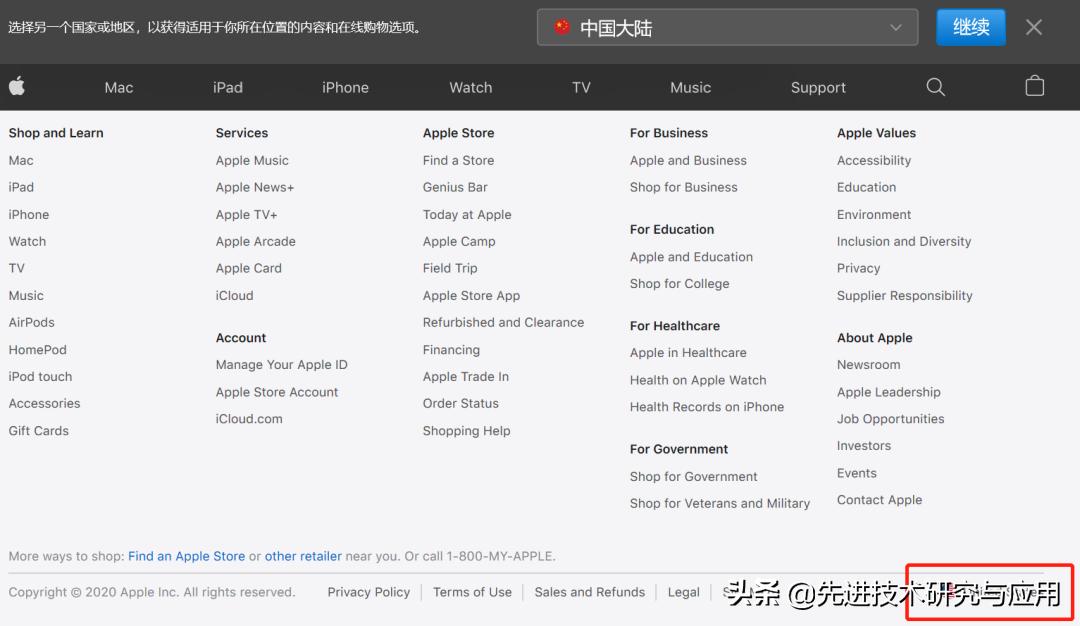Open Shop for College link
Viewport: 1080px width, 626px height.
tap(679, 284)
